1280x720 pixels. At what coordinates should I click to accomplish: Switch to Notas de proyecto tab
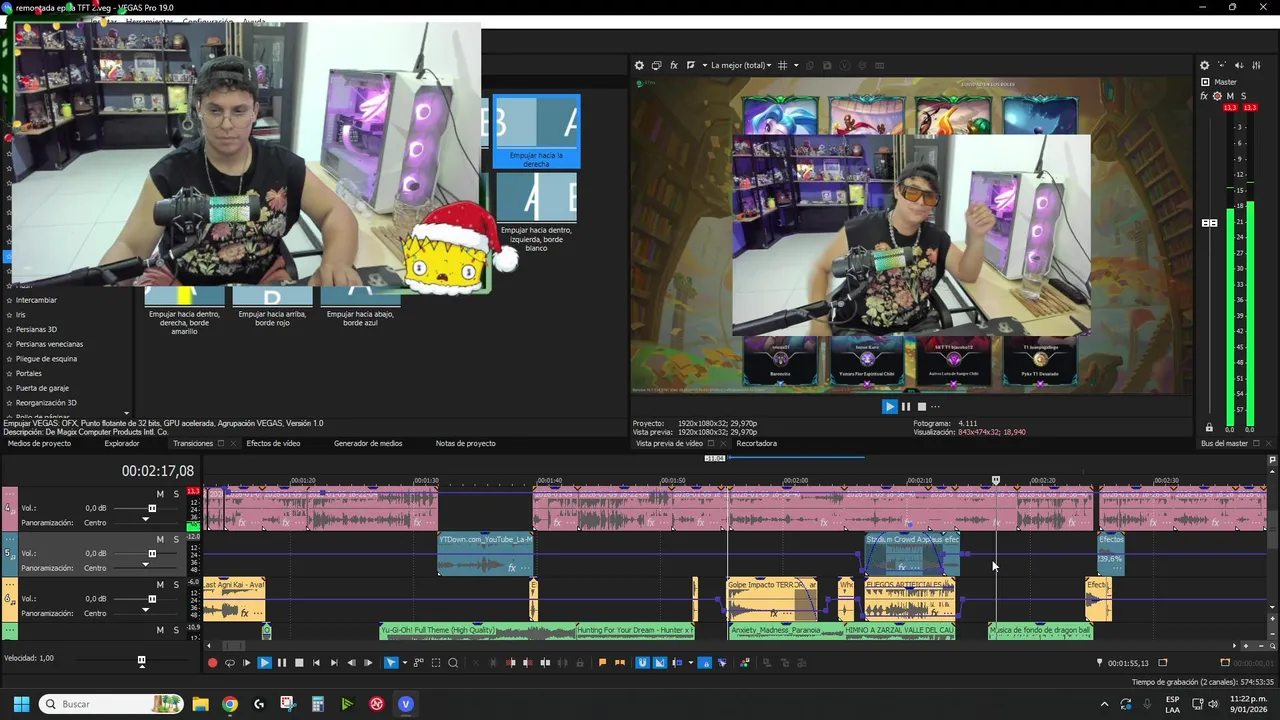pos(466,443)
